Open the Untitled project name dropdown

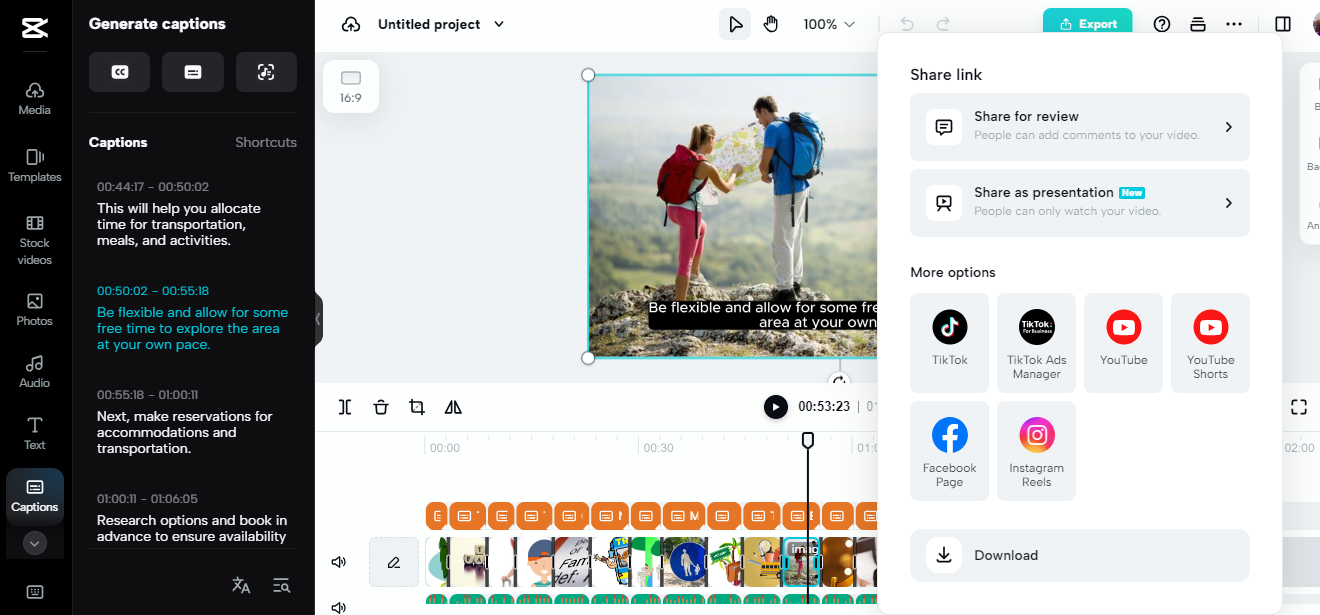coord(441,24)
